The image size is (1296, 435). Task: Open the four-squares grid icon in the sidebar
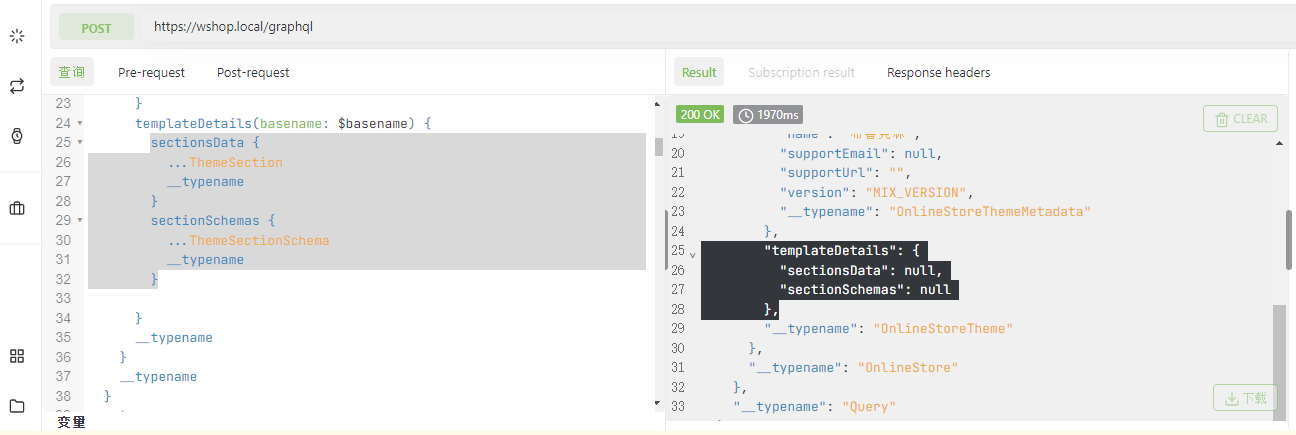[x=17, y=356]
